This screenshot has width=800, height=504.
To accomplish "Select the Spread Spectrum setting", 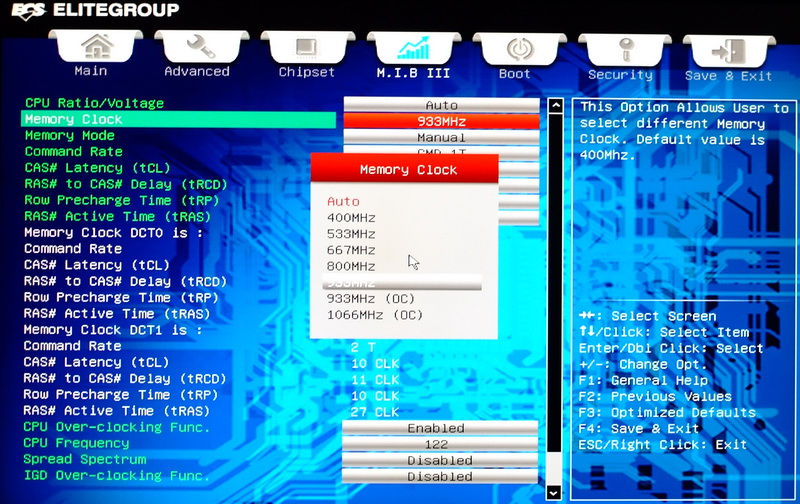I will click(x=85, y=460).
